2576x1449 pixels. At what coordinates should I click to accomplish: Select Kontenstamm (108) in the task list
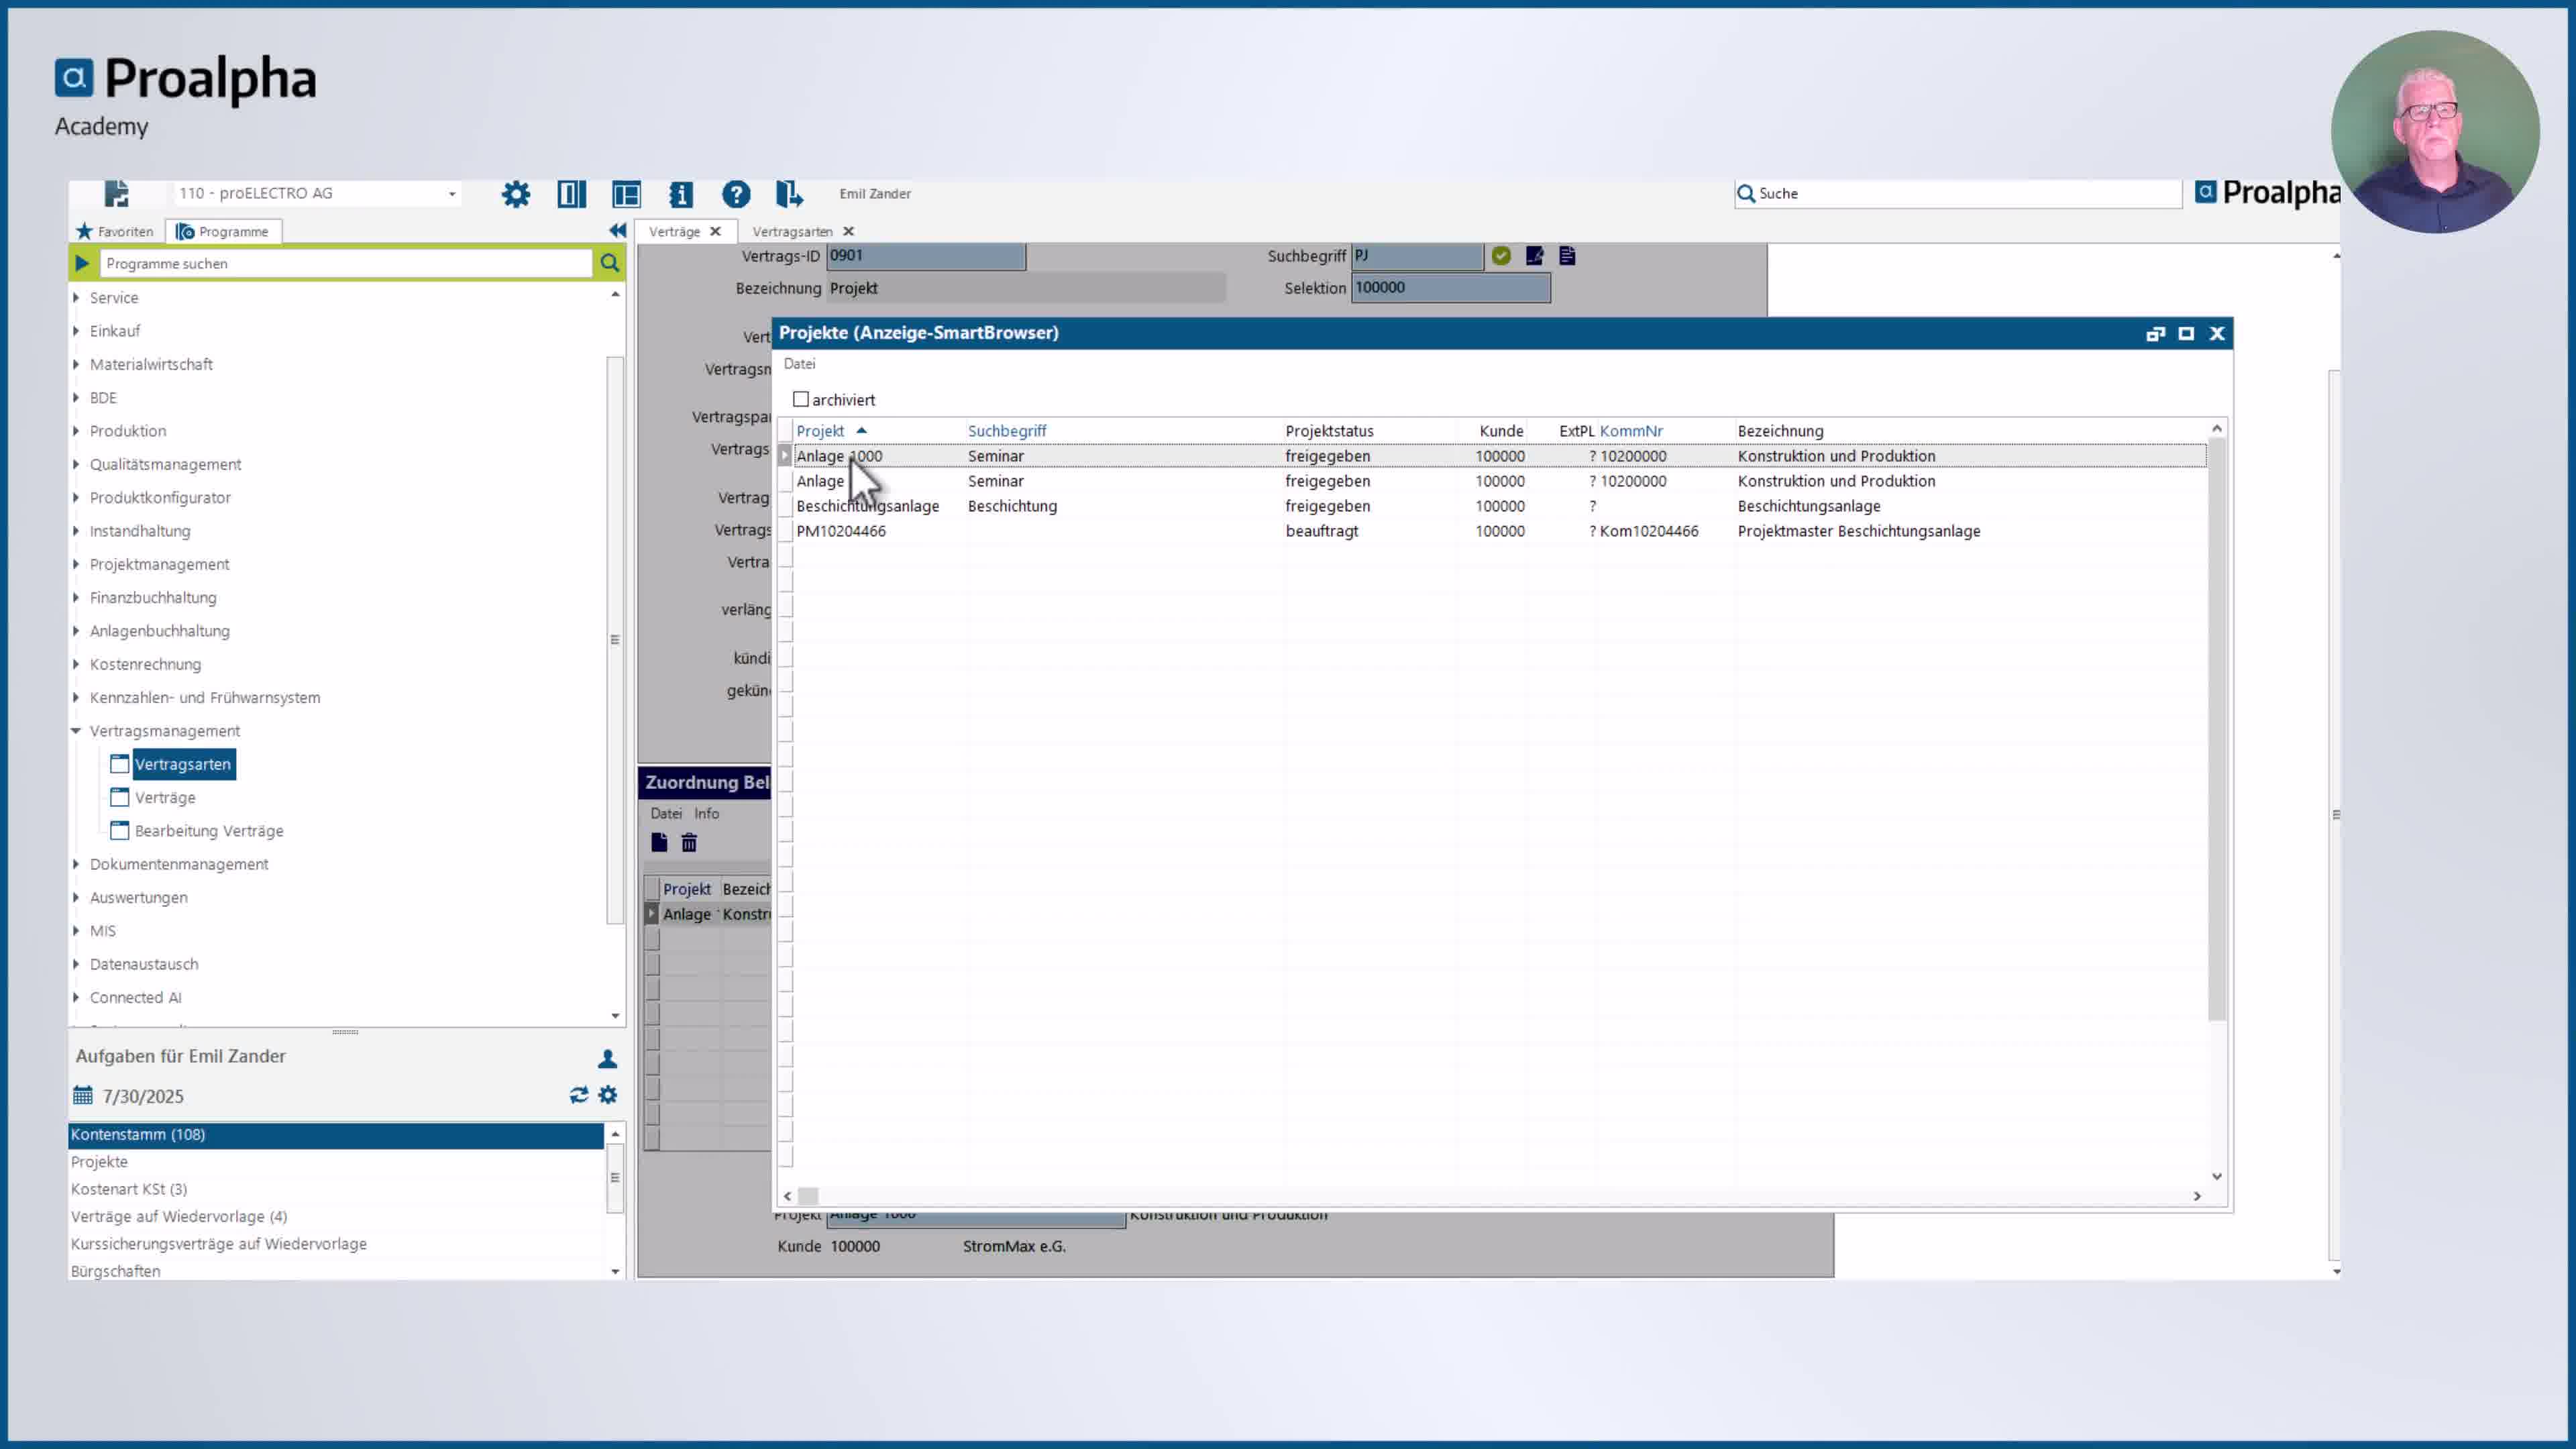click(x=336, y=1134)
